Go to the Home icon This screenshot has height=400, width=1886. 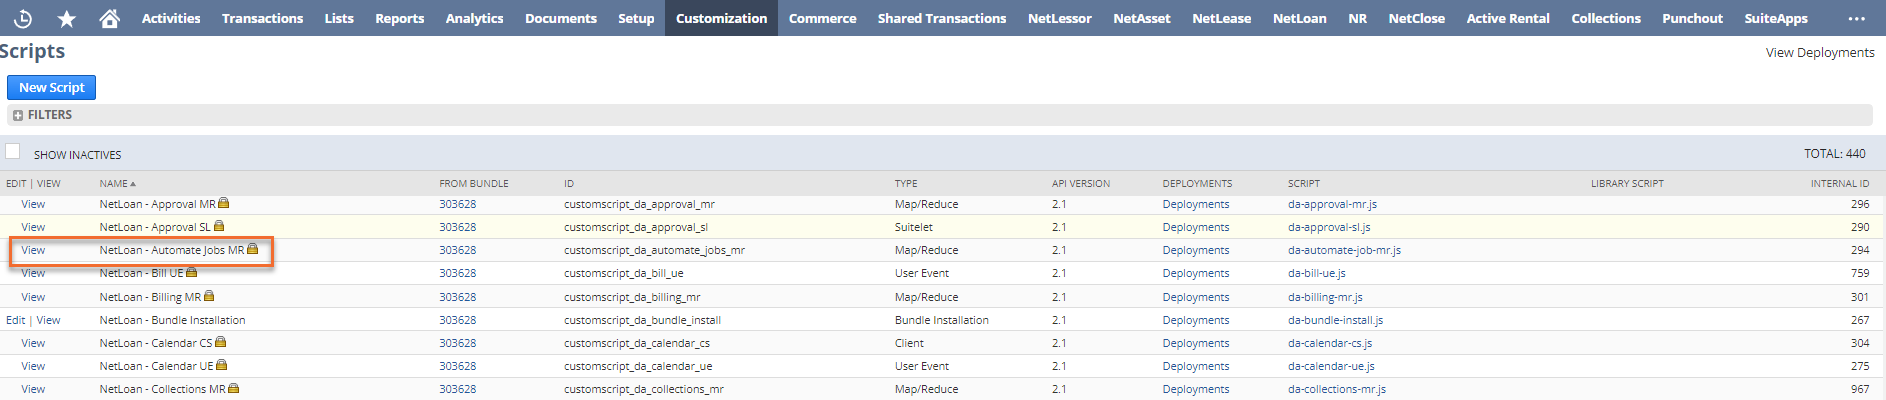pyautogui.click(x=110, y=18)
